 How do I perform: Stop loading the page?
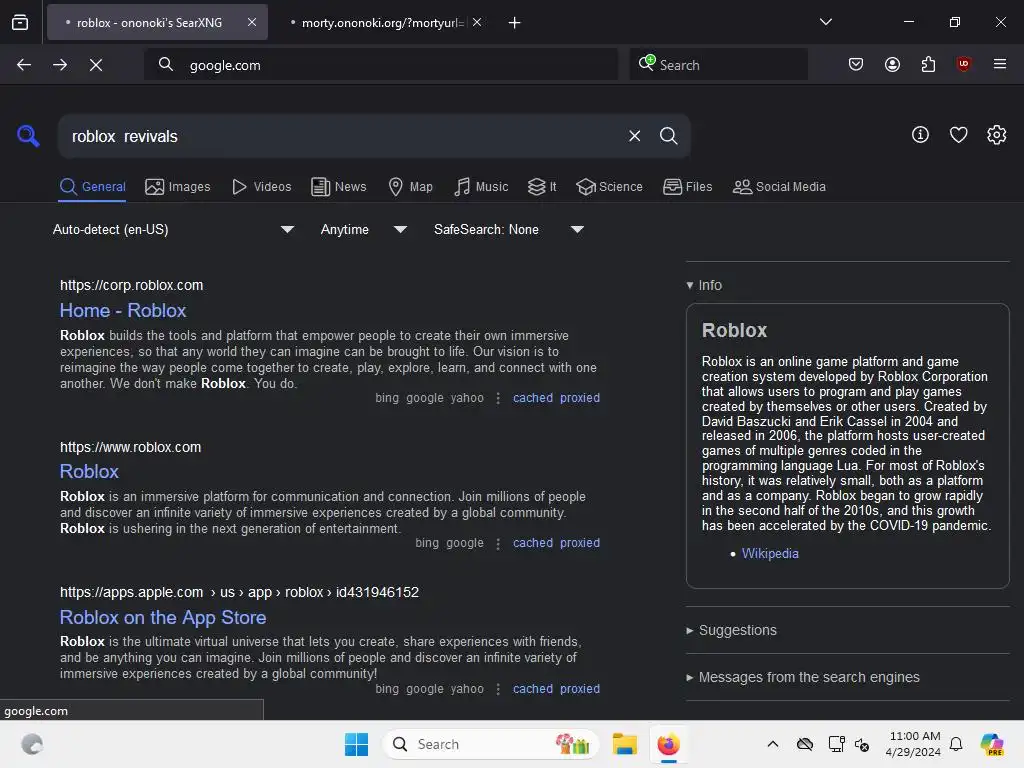click(x=96, y=65)
